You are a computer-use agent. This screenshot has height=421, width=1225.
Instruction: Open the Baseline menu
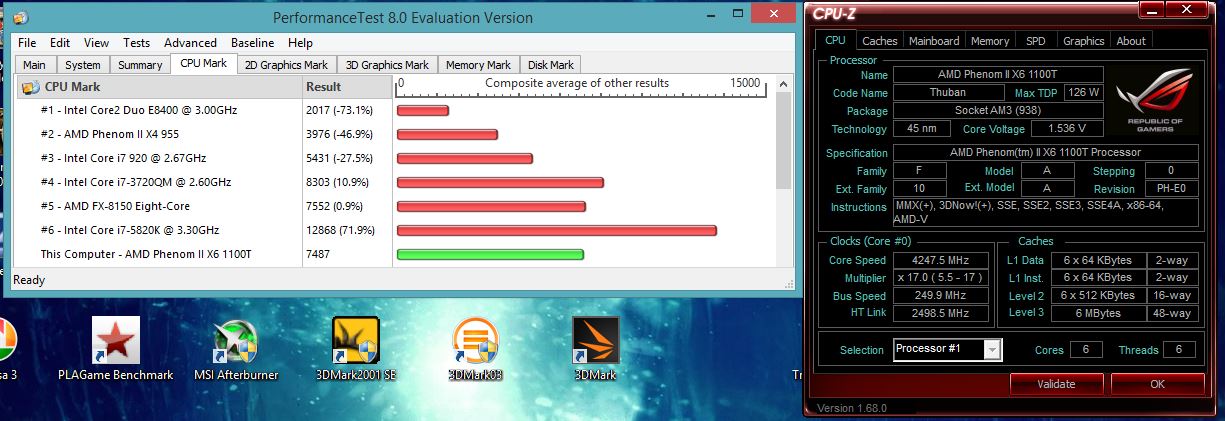(x=252, y=43)
